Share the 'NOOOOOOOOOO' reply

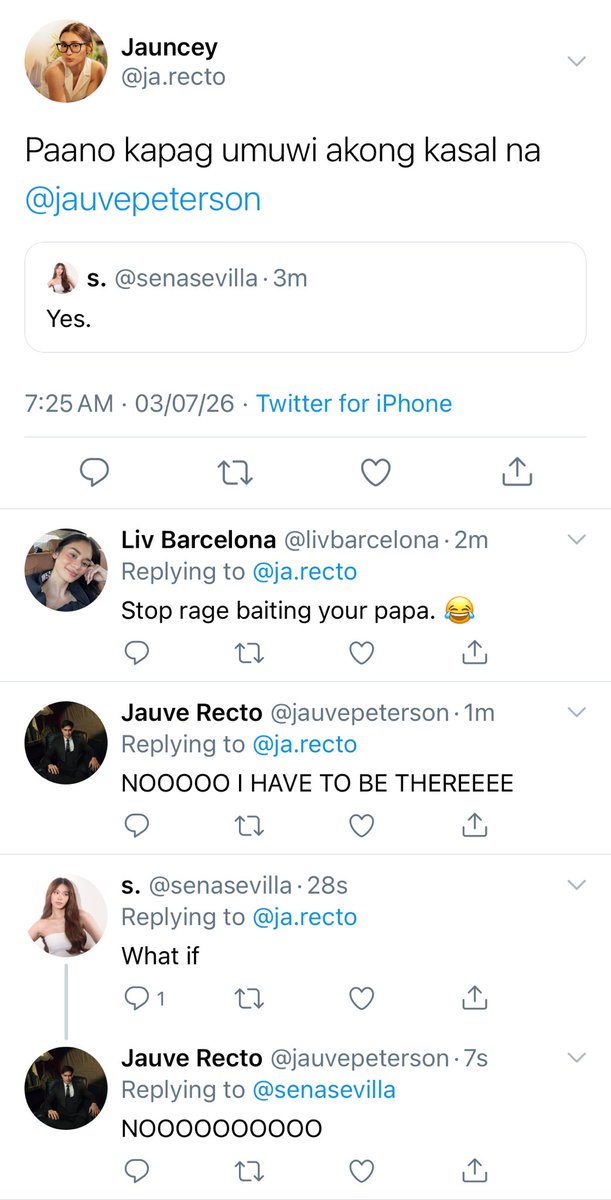[475, 1170]
